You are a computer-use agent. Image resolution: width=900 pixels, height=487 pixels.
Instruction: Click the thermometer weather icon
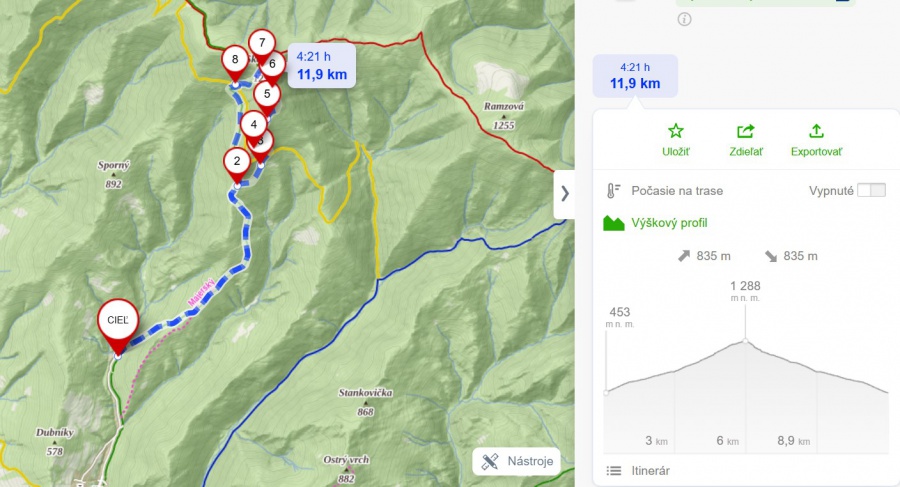(614, 191)
